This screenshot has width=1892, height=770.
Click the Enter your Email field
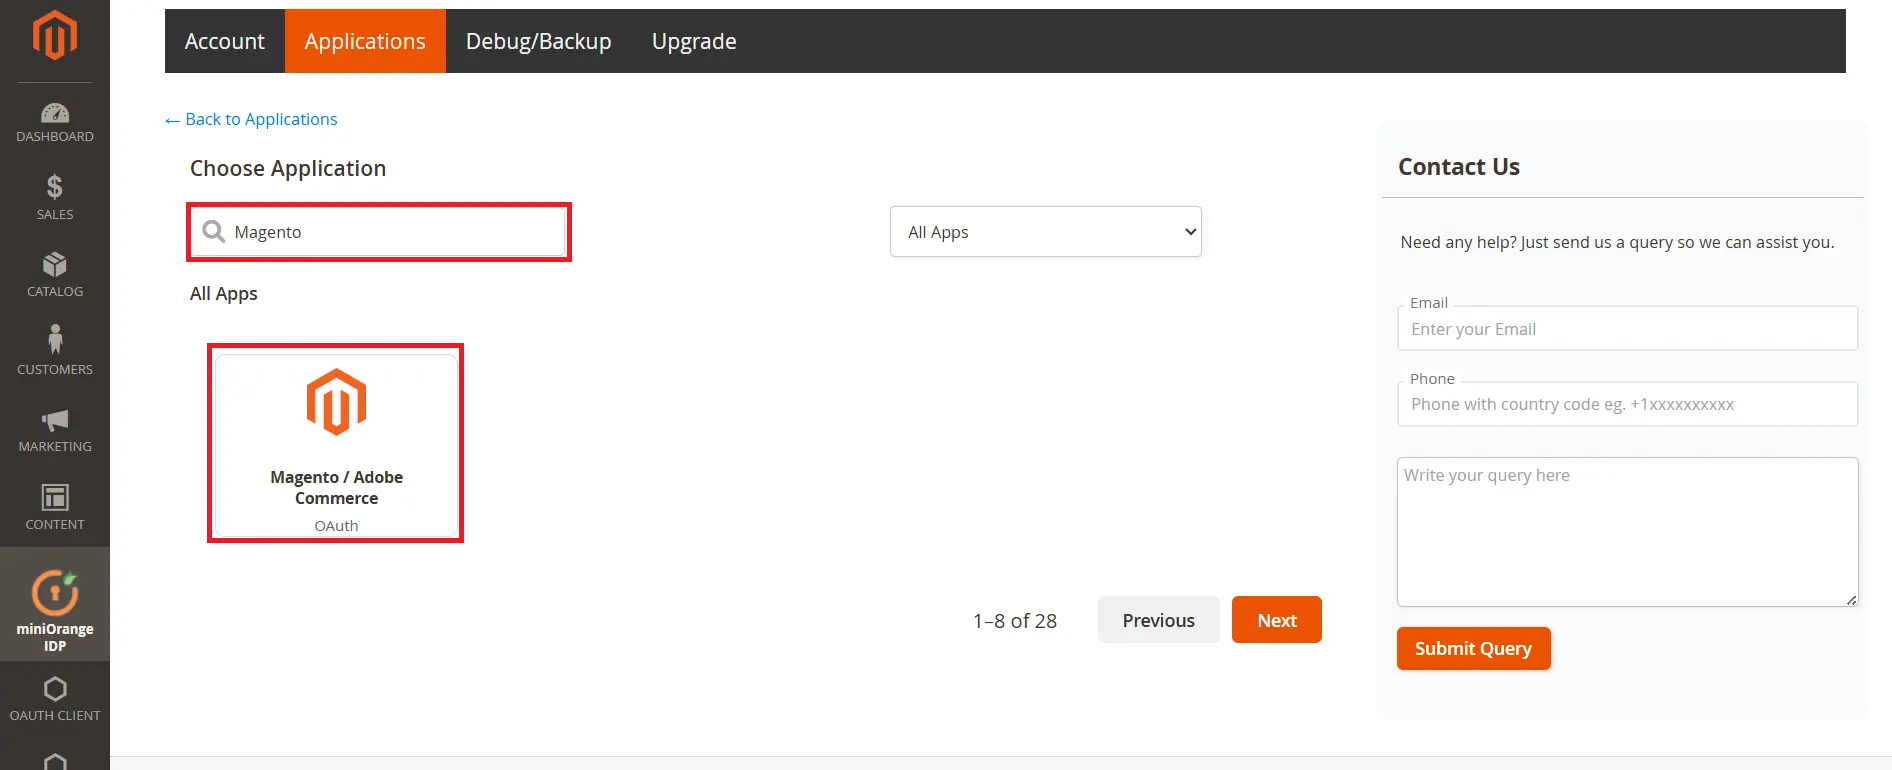pyautogui.click(x=1628, y=329)
